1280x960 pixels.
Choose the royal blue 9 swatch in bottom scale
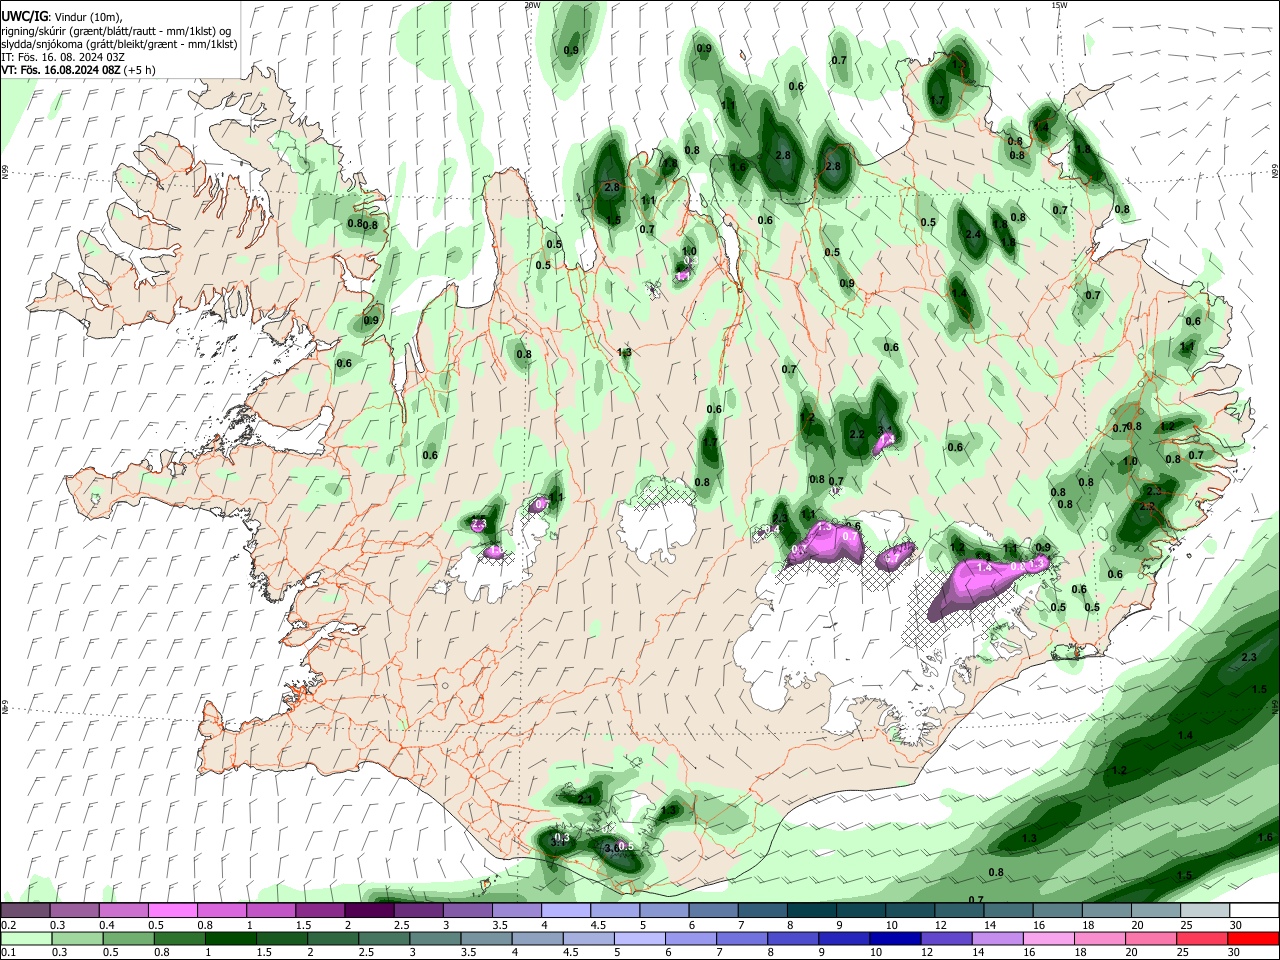click(844, 938)
